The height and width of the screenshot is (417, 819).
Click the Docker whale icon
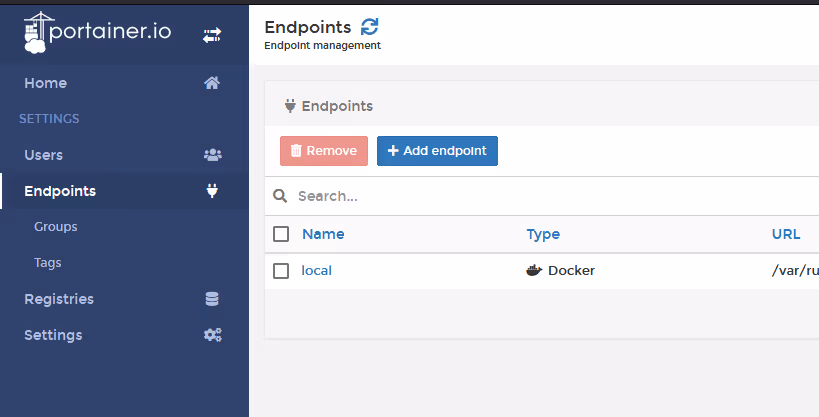point(534,270)
